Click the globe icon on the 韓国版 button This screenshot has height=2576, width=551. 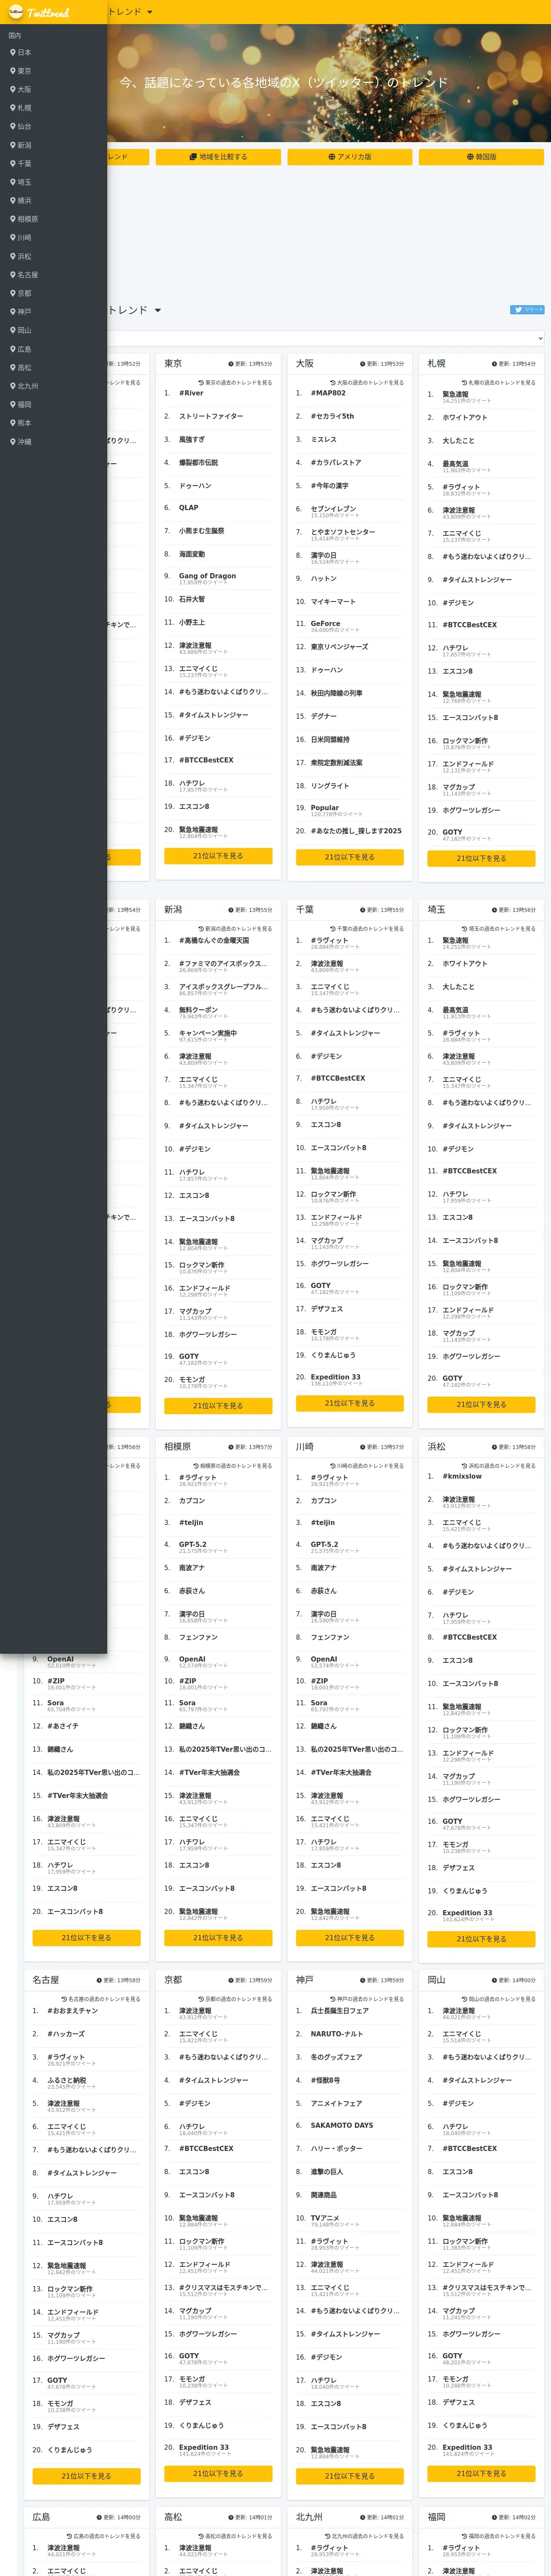[469, 157]
